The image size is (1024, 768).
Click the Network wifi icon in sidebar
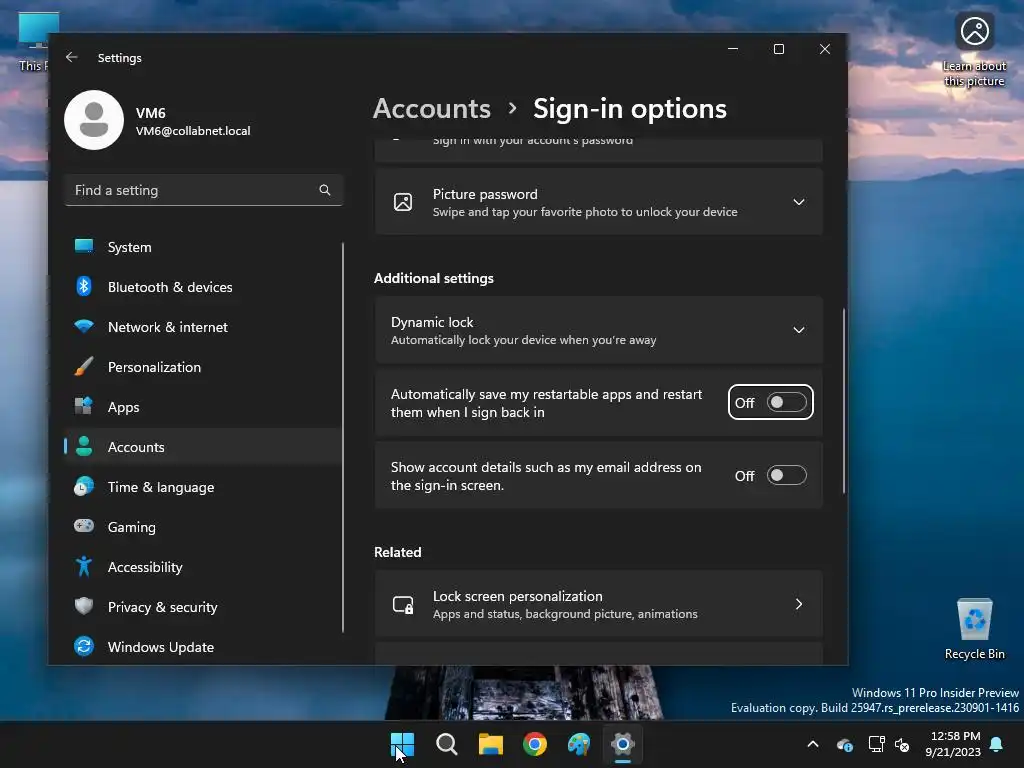[x=84, y=326]
